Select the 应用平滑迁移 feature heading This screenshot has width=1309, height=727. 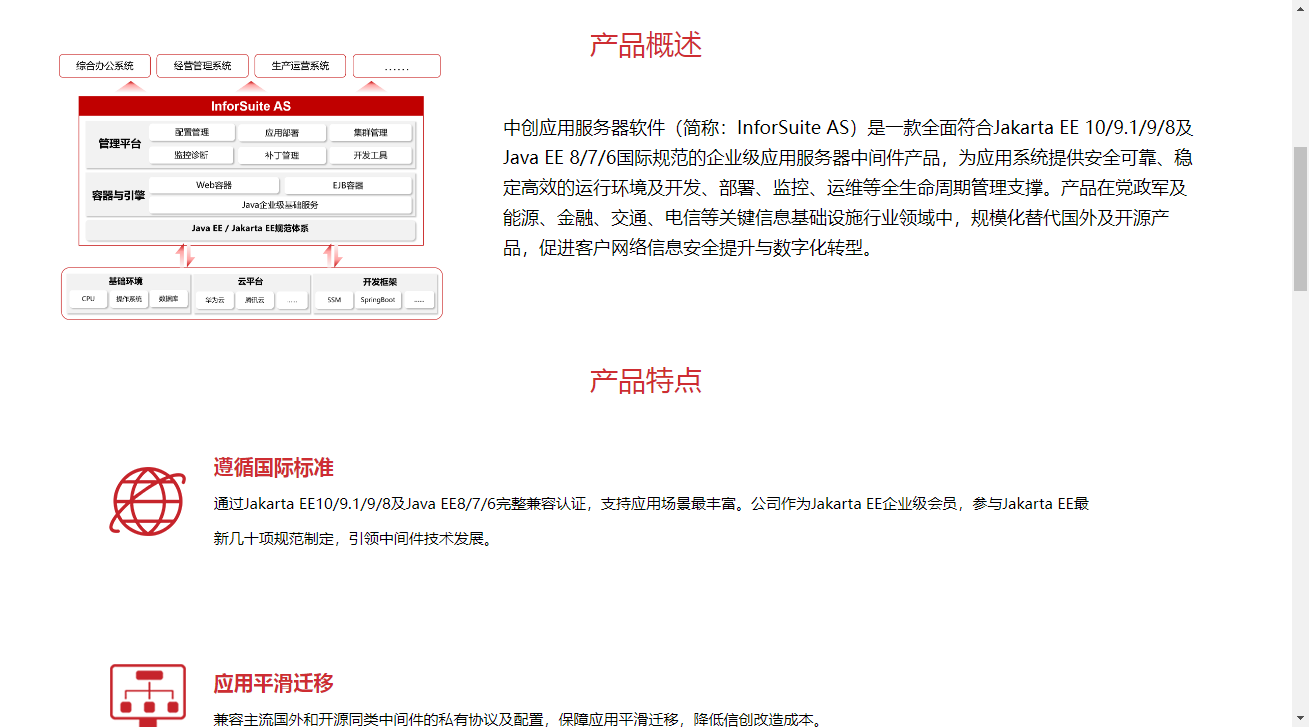273,684
